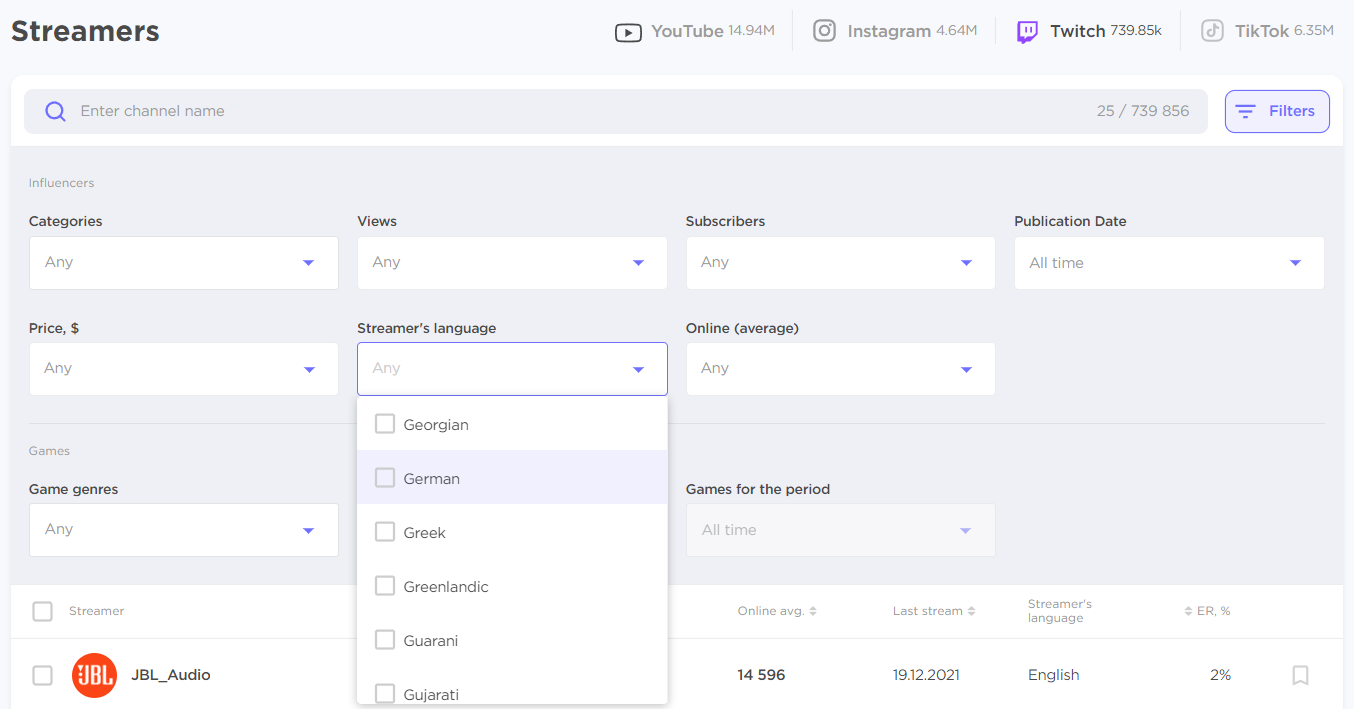Viewport: 1354px width, 709px height.
Task: Open the Subscribers filter dropdown
Action: click(x=840, y=263)
